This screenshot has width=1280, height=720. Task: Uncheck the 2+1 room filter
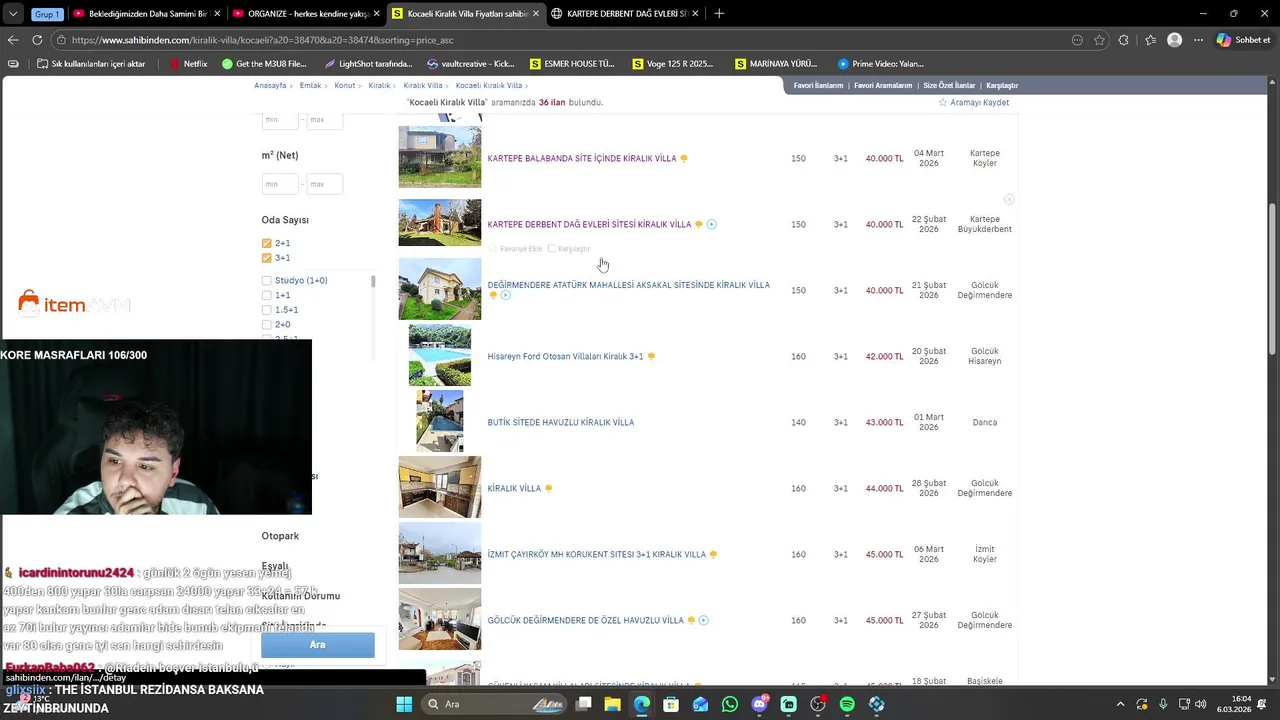point(267,243)
